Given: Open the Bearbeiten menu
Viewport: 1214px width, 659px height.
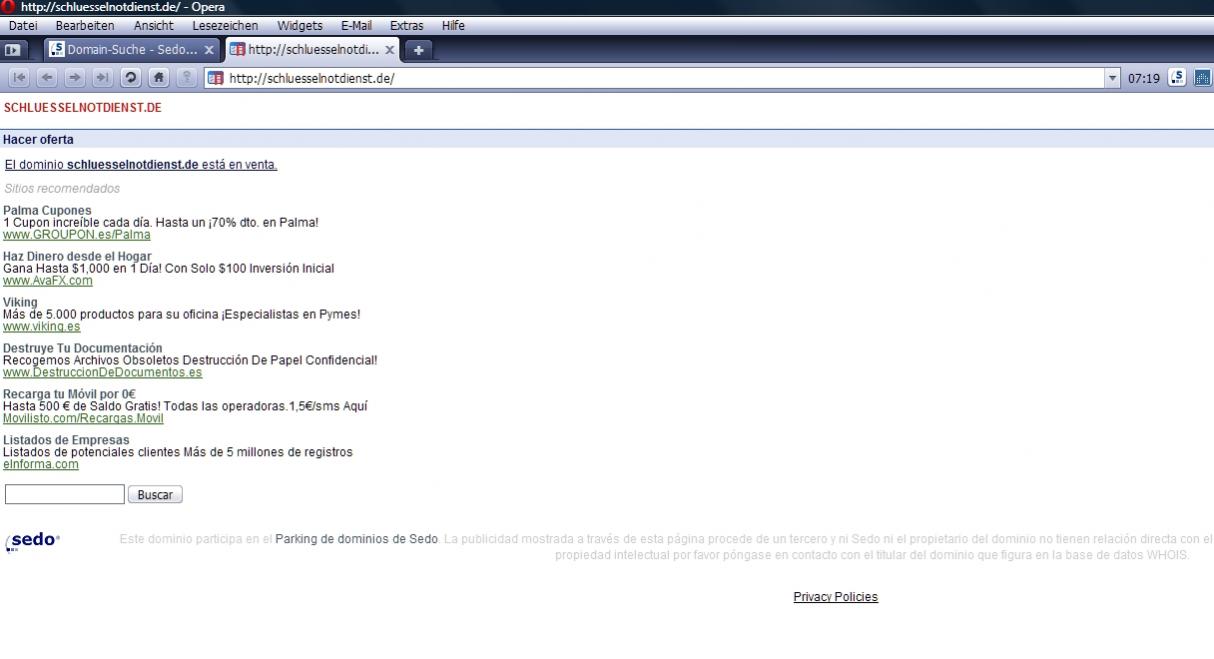Looking at the screenshot, I should point(85,25).
